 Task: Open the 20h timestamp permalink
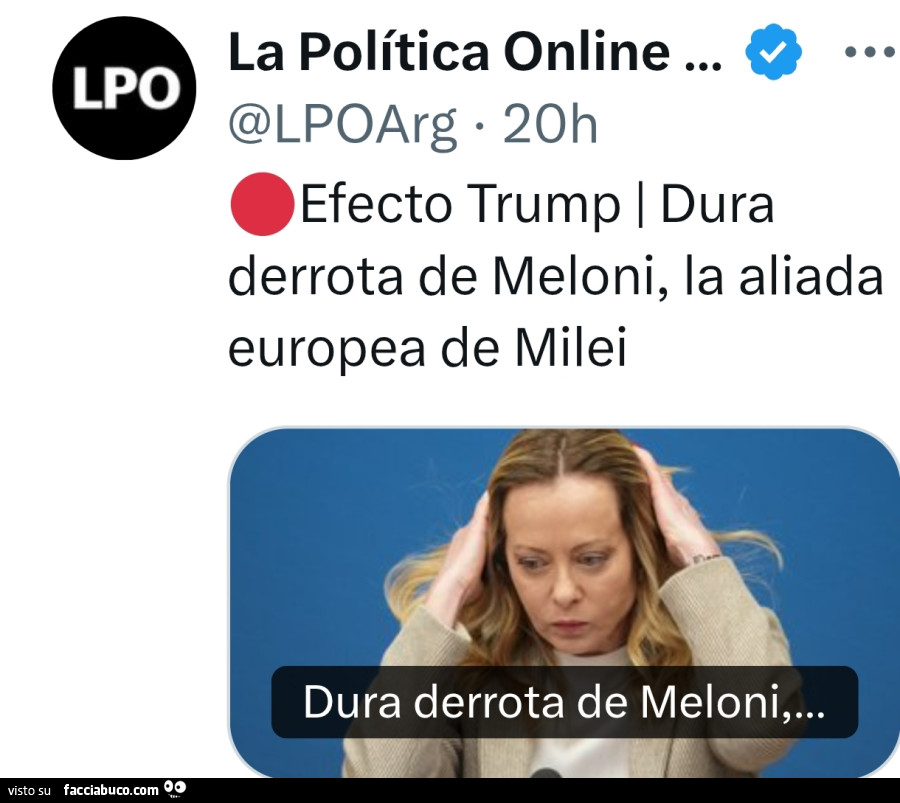pyautogui.click(x=550, y=125)
